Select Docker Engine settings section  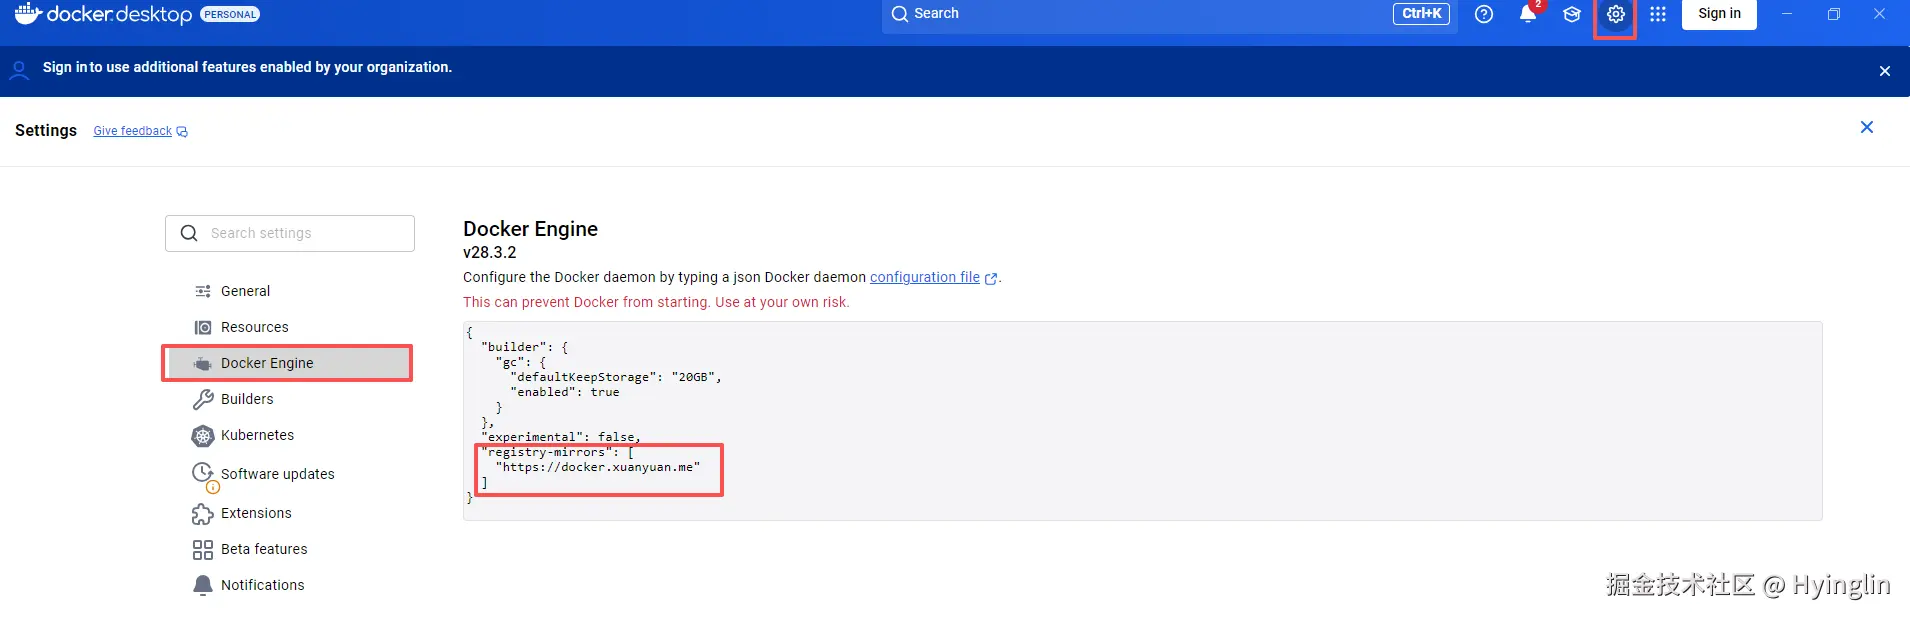[x=290, y=363]
